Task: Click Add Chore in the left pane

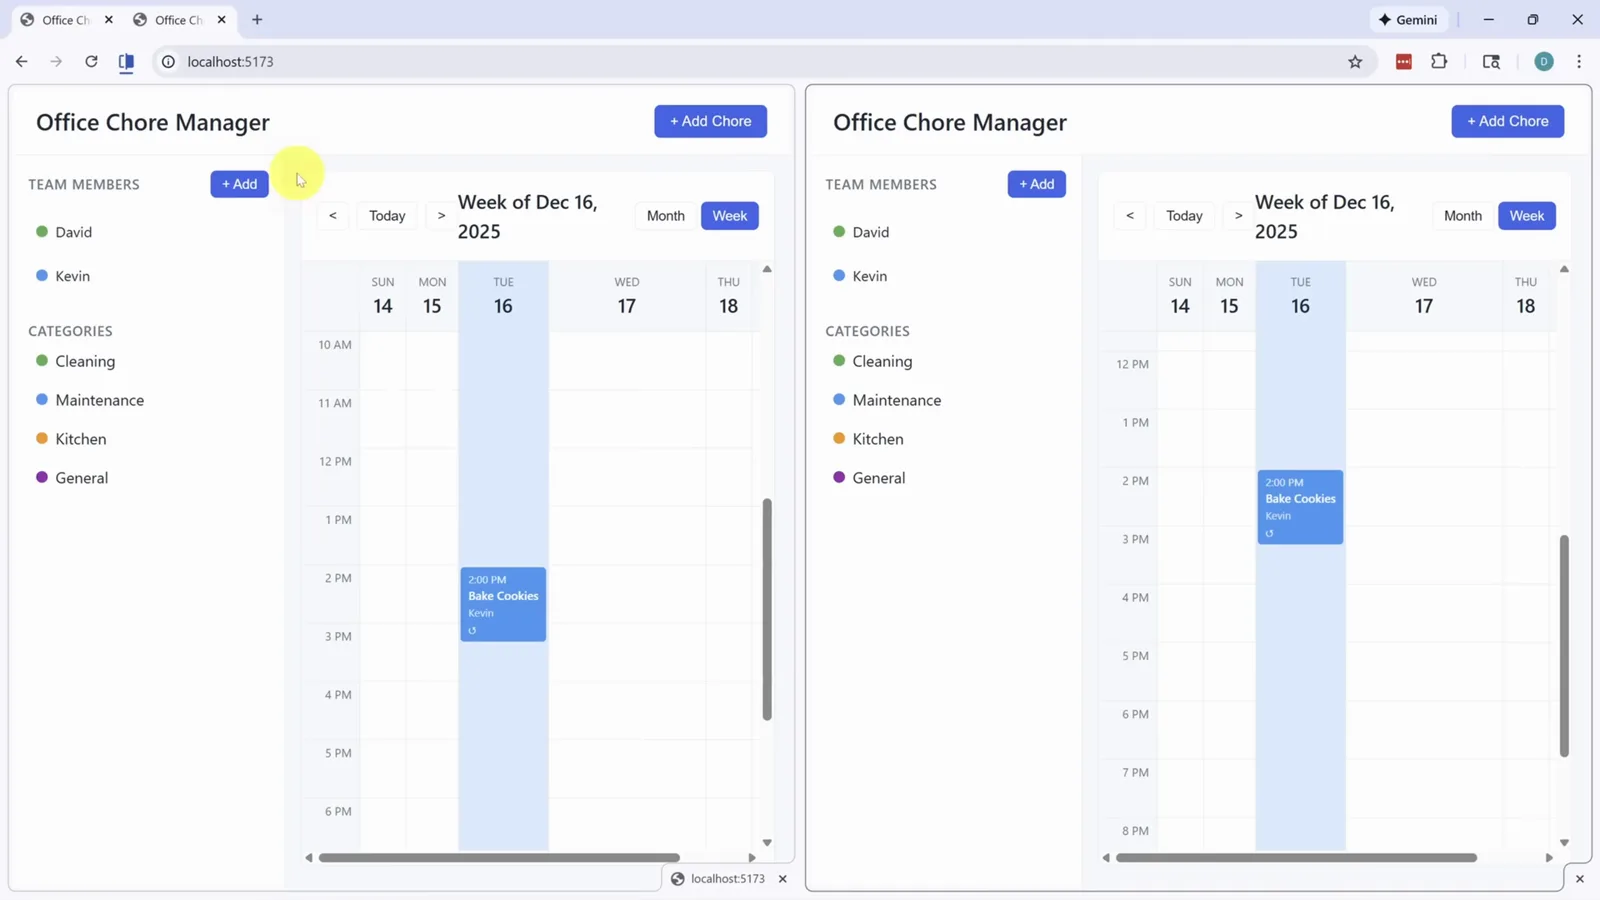Action: click(710, 121)
